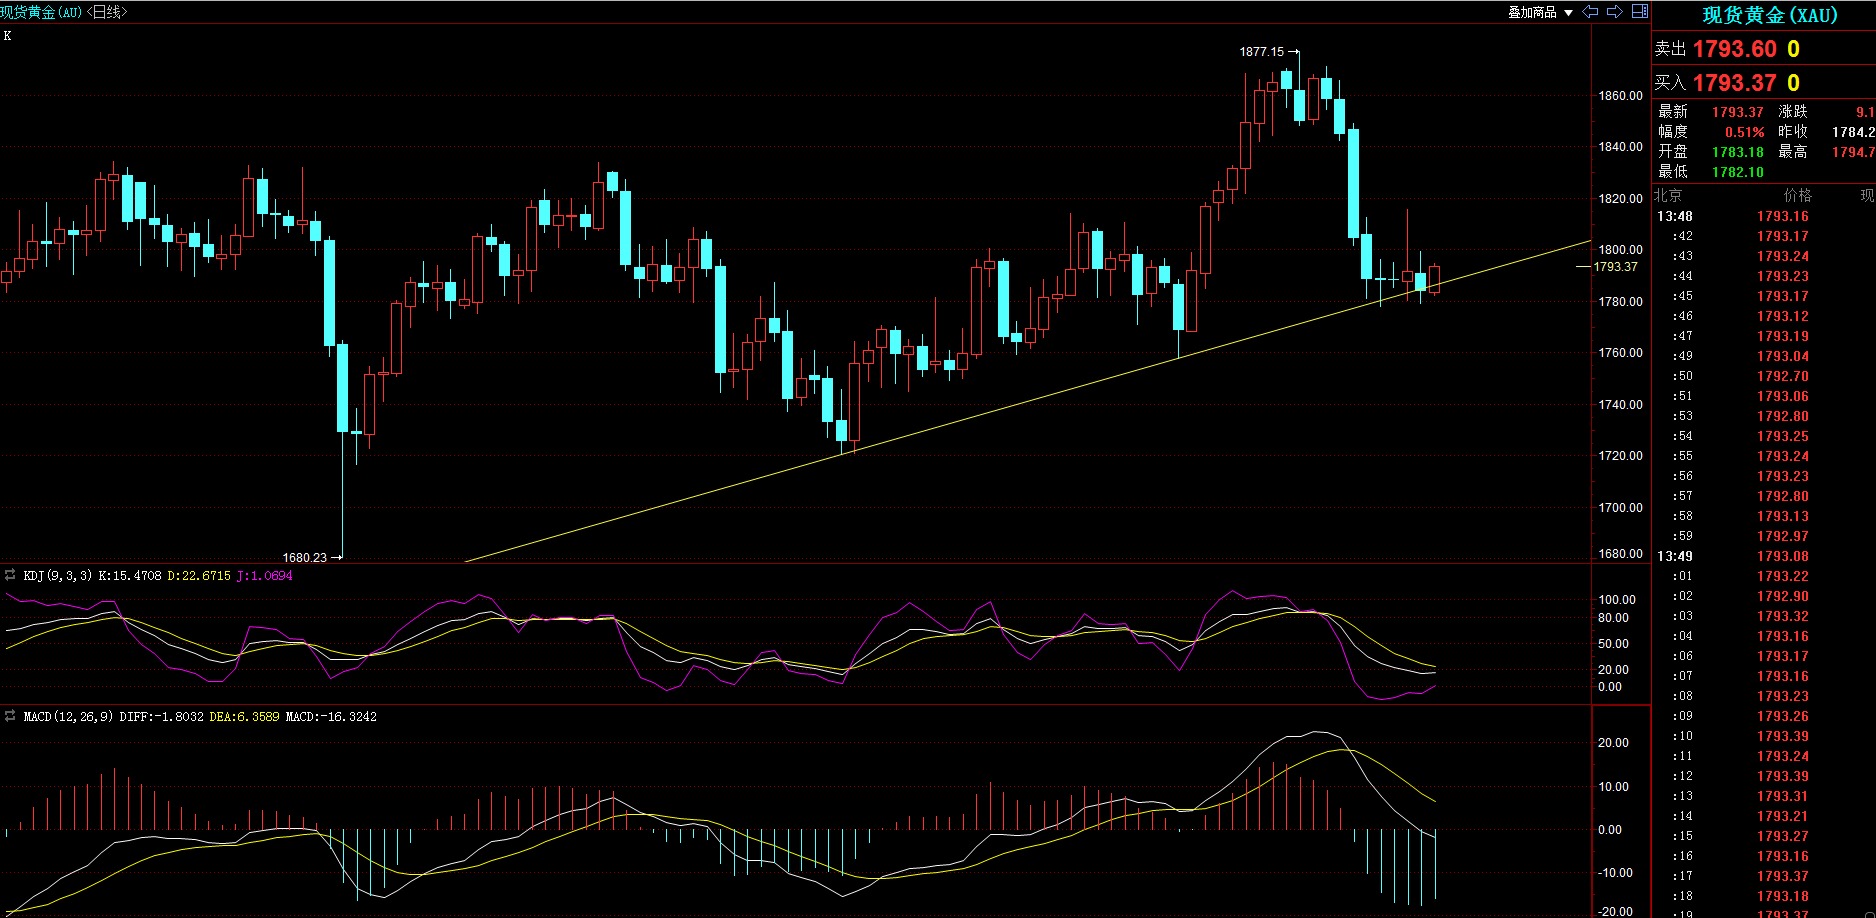Click the D:22.6715 value label
1876x918 pixels.
pyautogui.click(x=199, y=576)
